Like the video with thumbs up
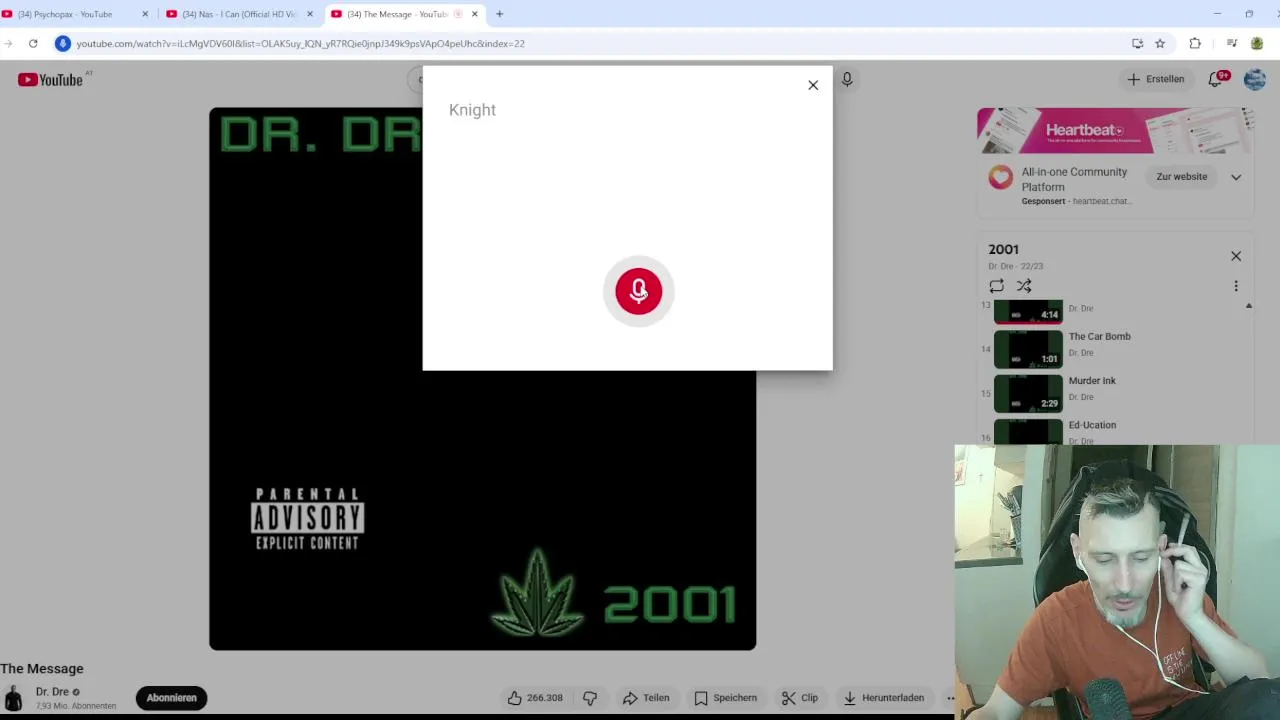Image resolution: width=1280 pixels, height=720 pixels. [535, 698]
